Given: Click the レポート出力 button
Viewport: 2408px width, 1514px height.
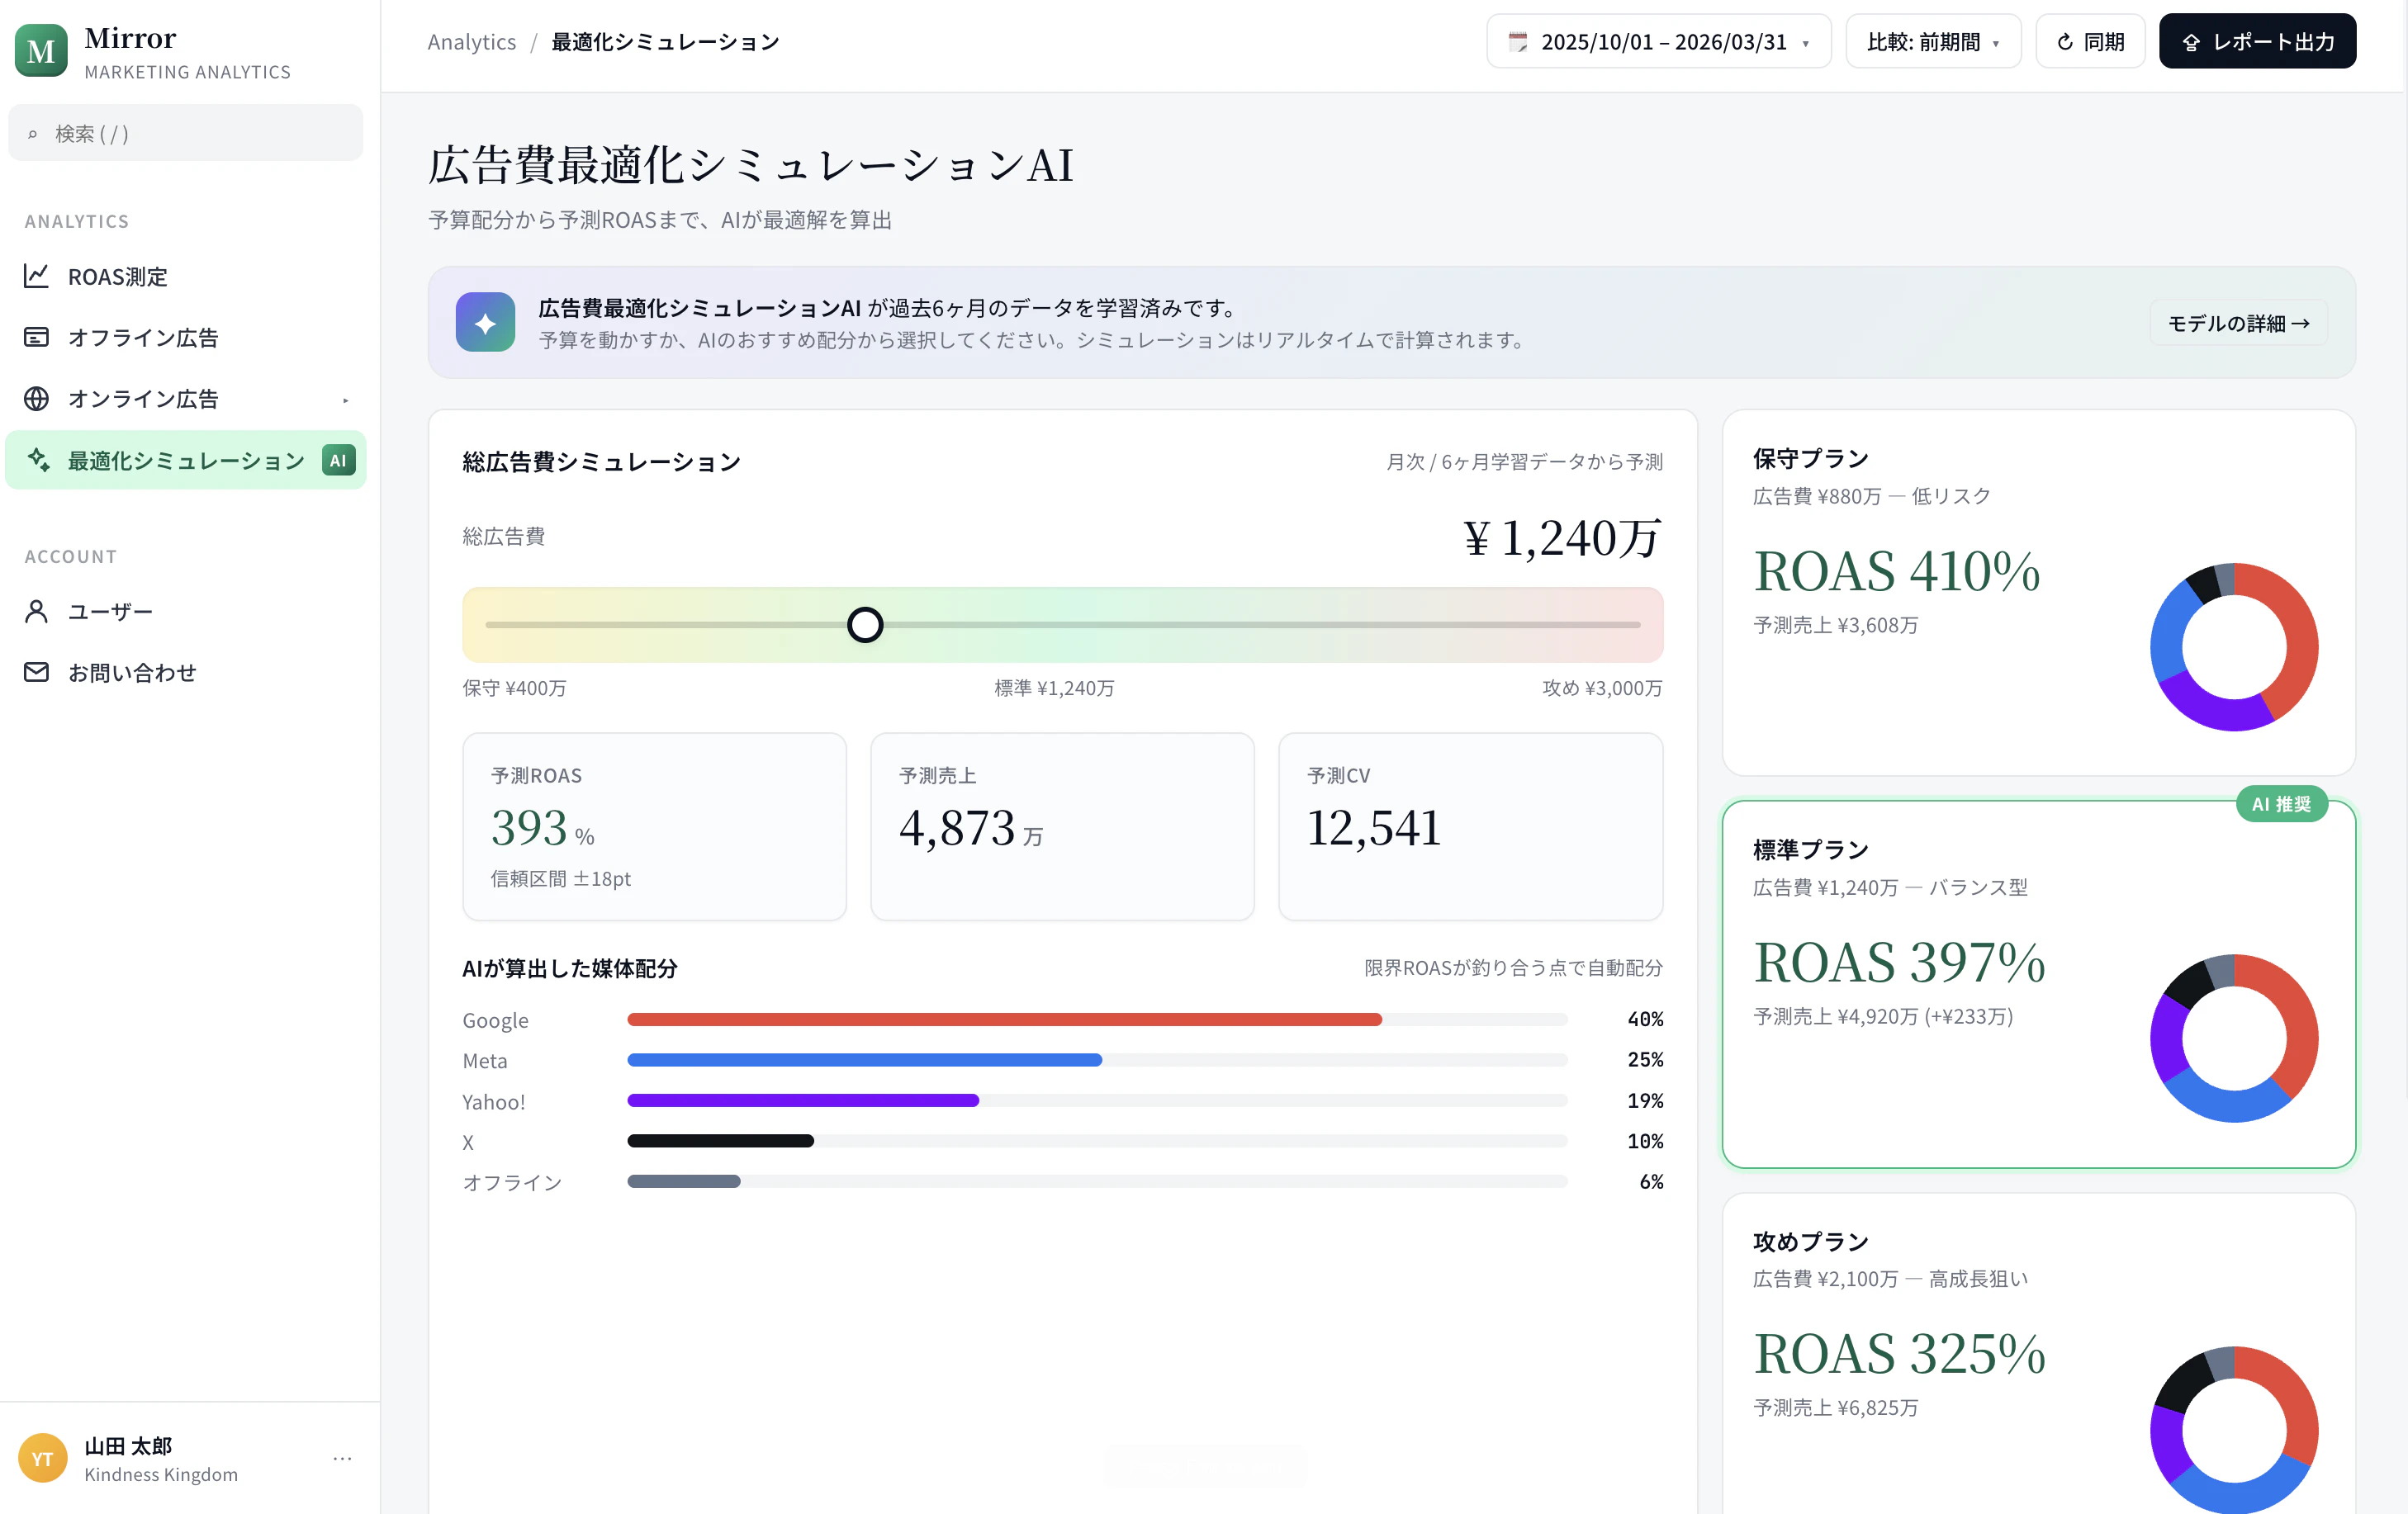Looking at the screenshot, I should tap(2257, 42).
